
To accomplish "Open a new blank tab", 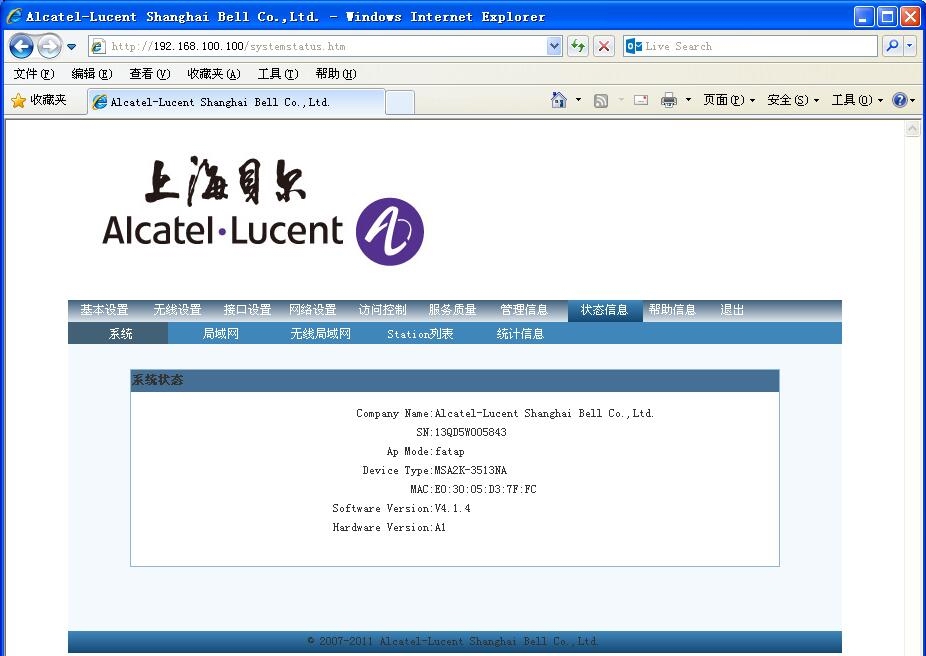I will (x=400, y=102).
